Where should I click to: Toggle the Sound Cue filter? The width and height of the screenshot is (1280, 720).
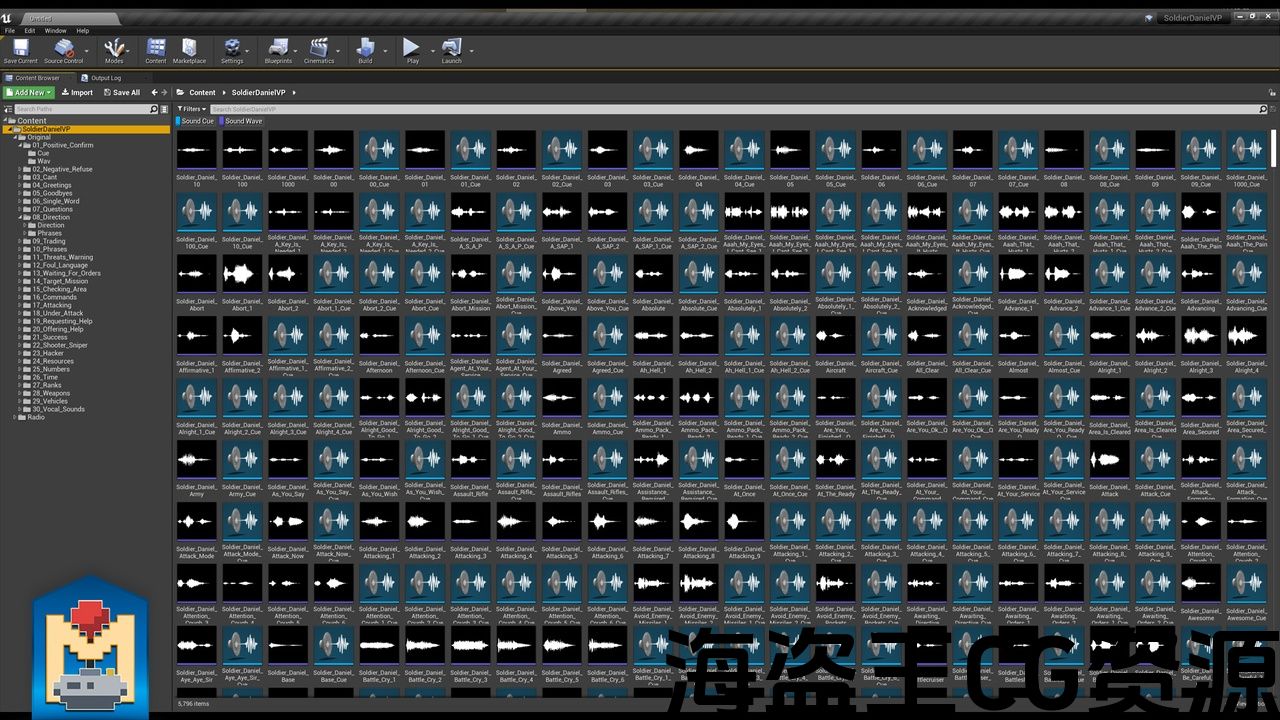point(196,121)
